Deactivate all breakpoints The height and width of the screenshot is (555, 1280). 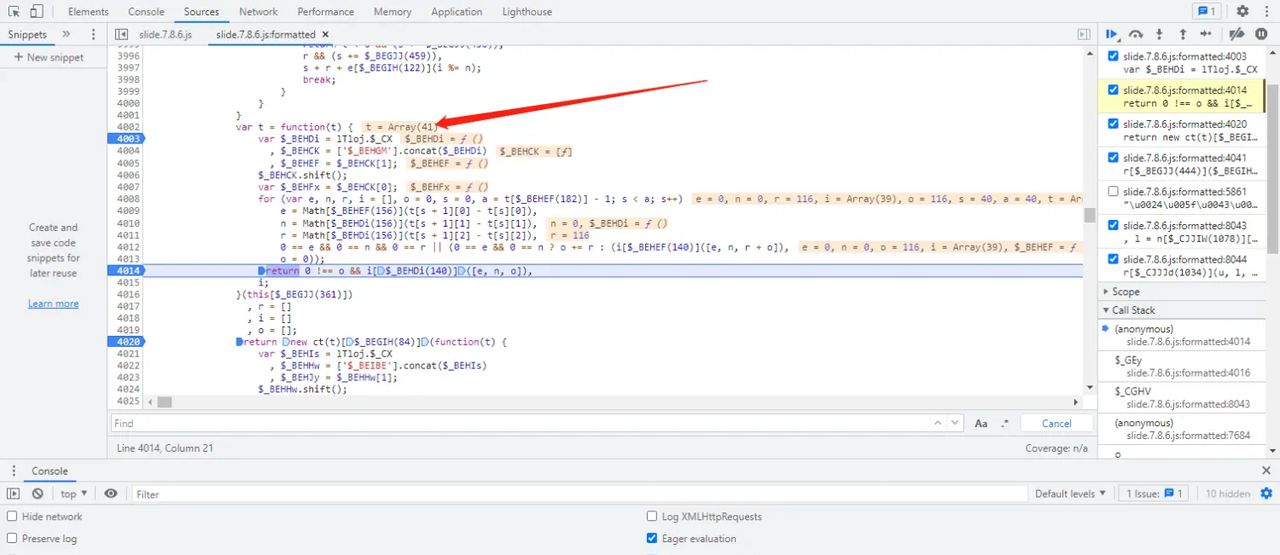point(1236,34)
